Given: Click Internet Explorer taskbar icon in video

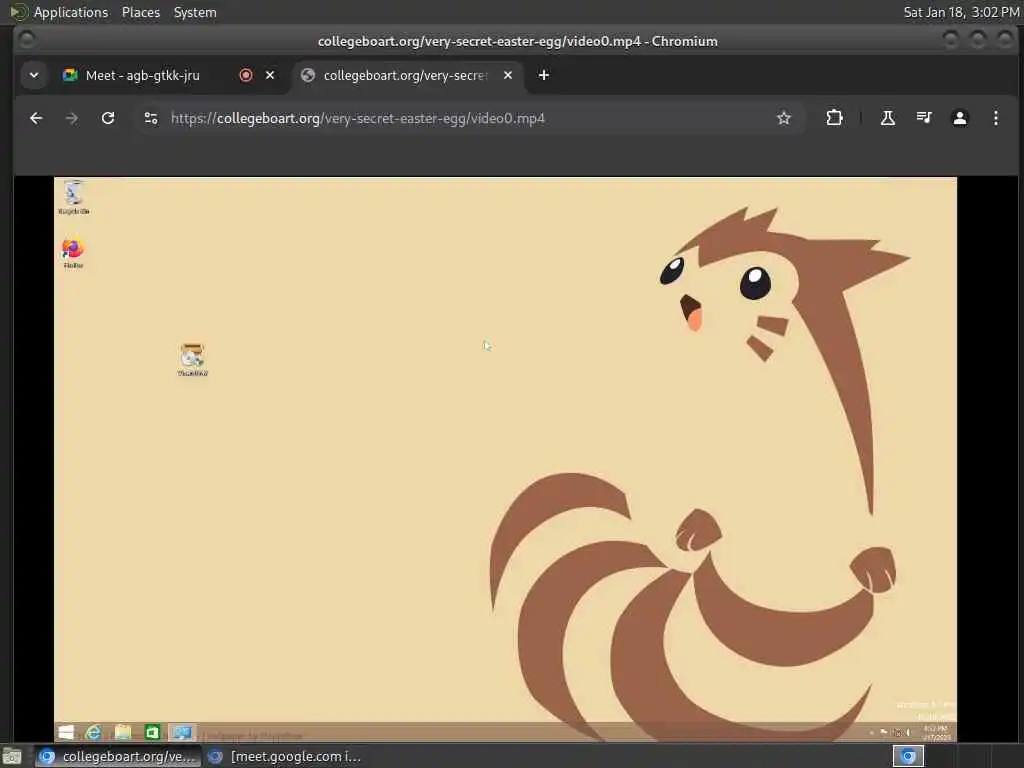Looking at the screenshot, I should 93,732.
